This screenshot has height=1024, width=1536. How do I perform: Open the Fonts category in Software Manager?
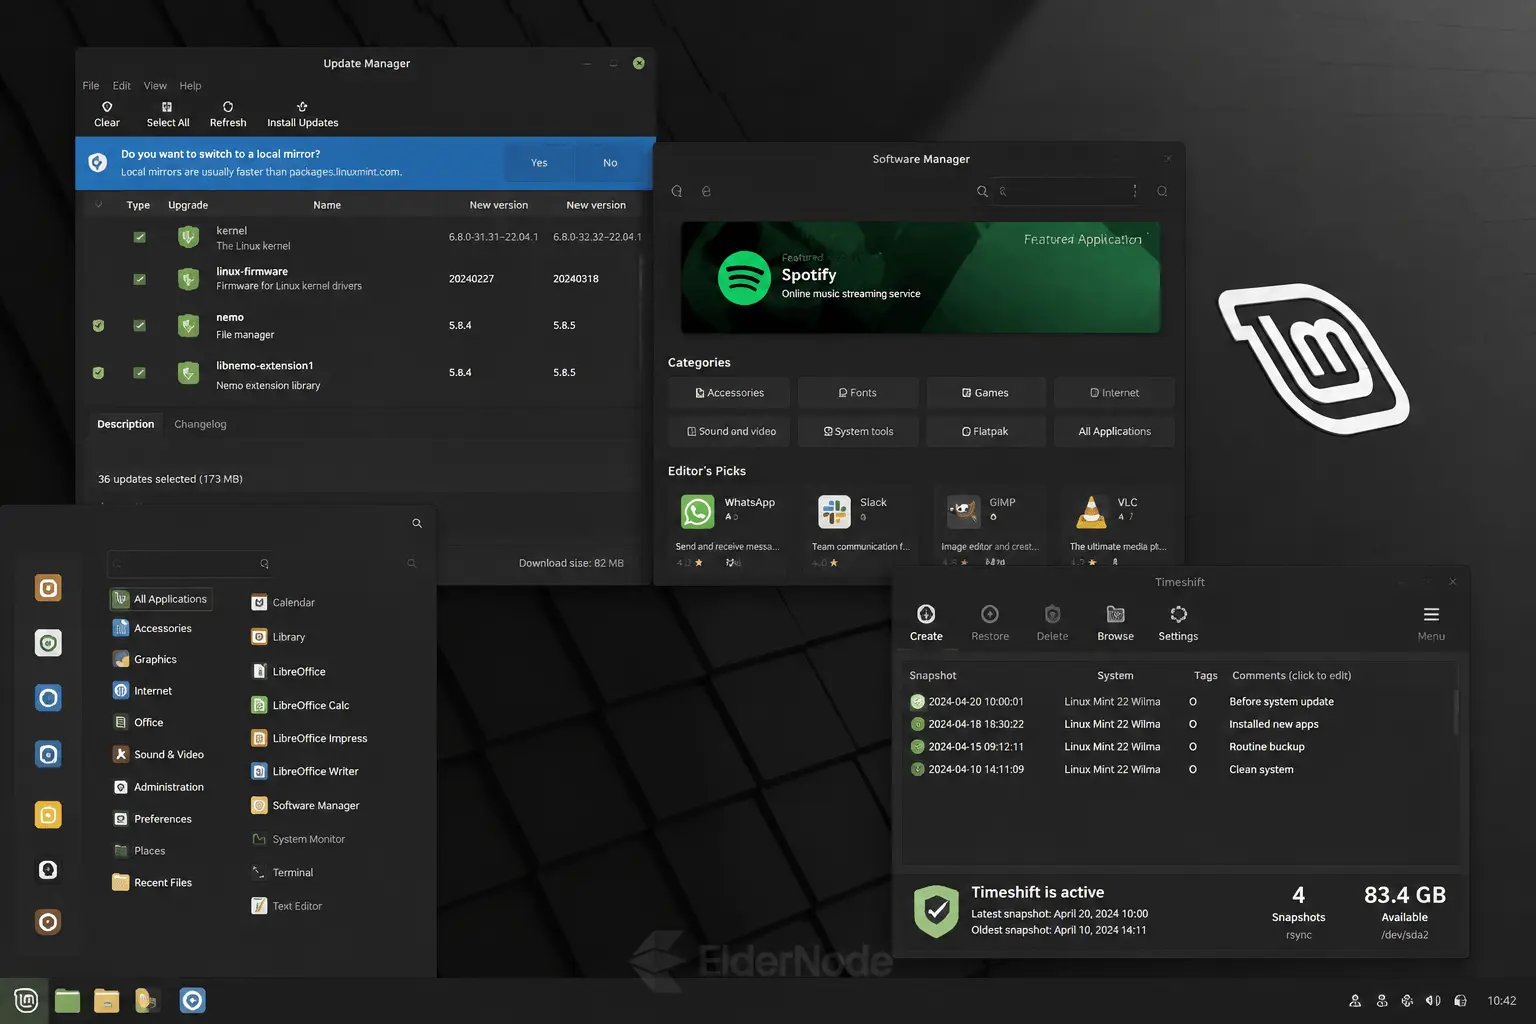857,393
